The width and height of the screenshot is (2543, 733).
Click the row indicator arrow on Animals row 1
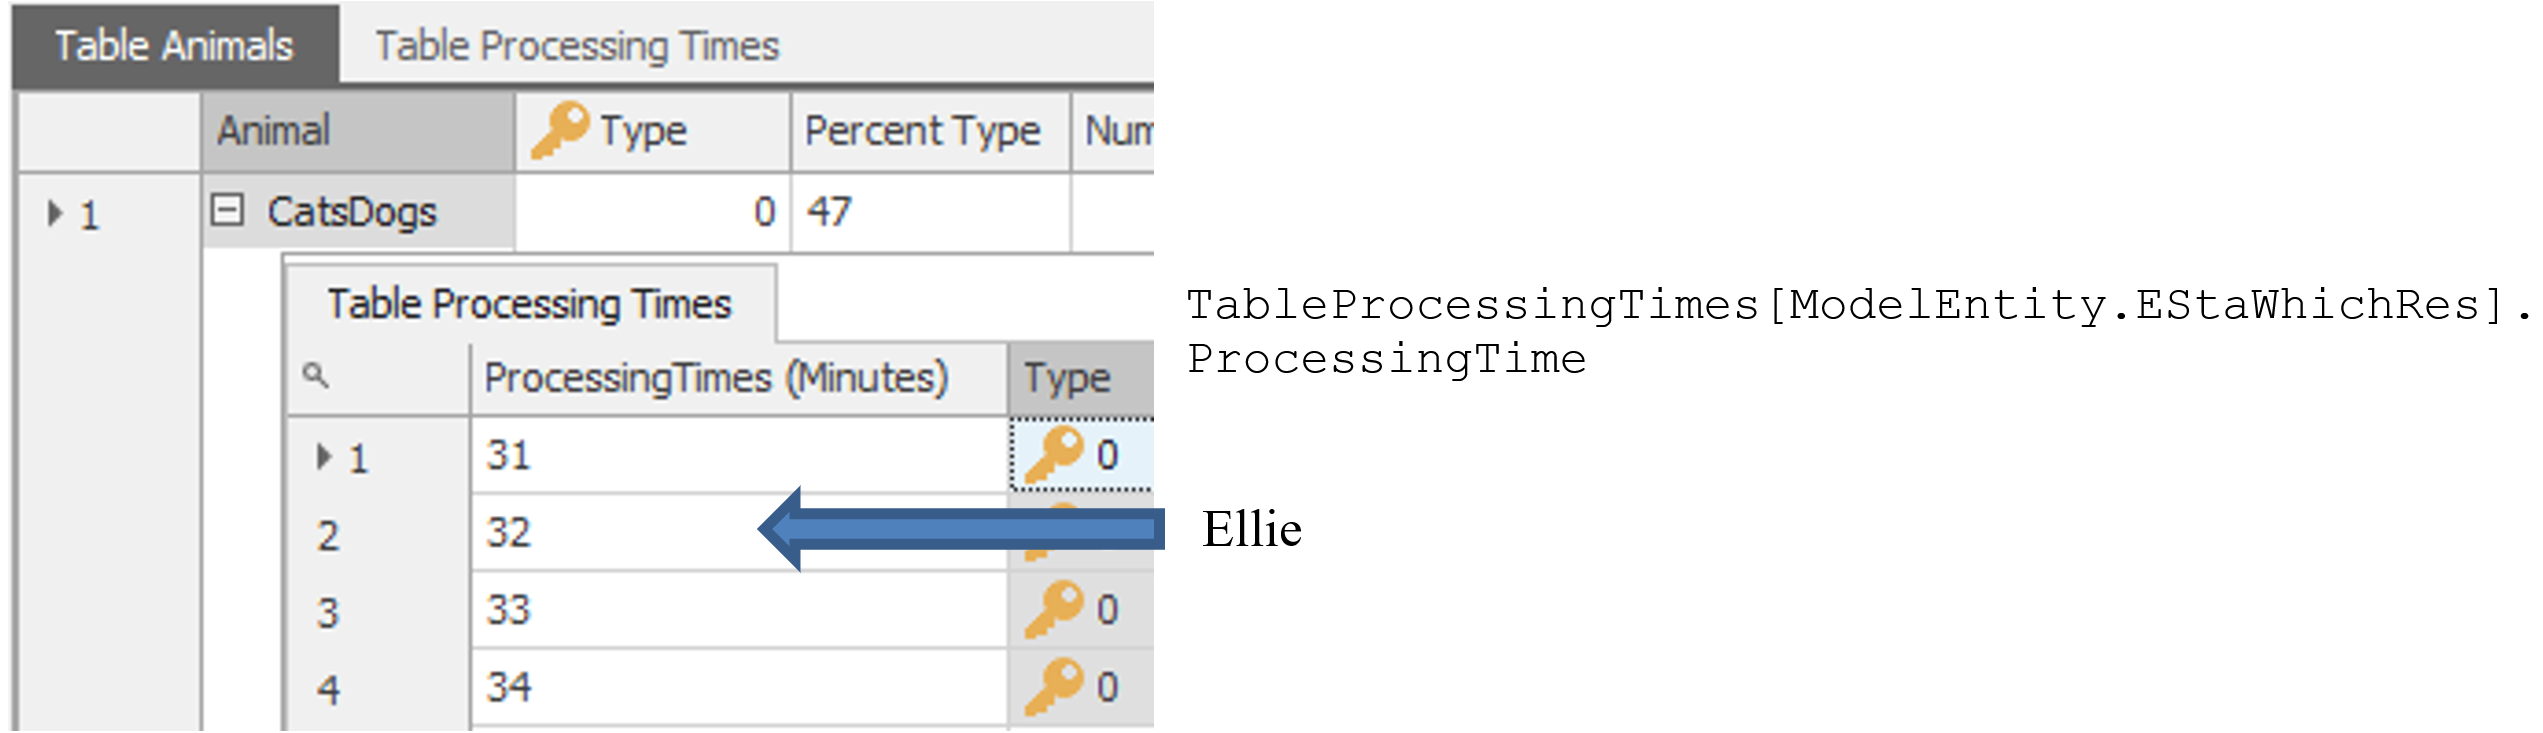55,212
